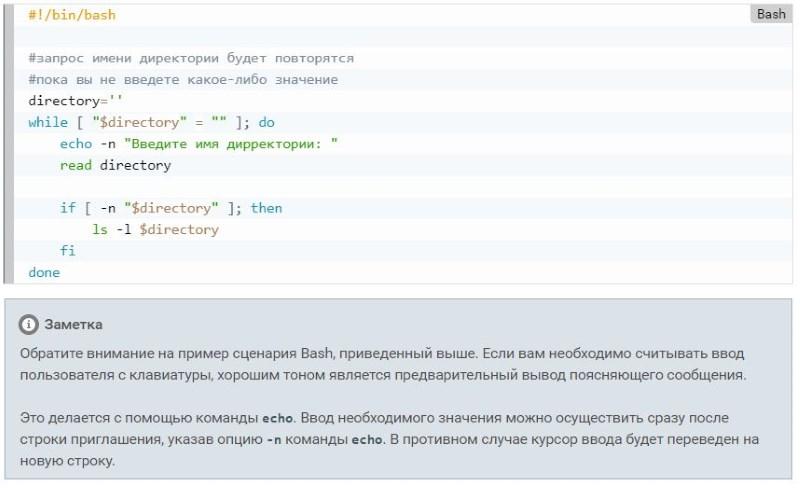Click the 'ls -l $directory' line
The height and width of the screenshot is (488, 800).
click(155, 230)
